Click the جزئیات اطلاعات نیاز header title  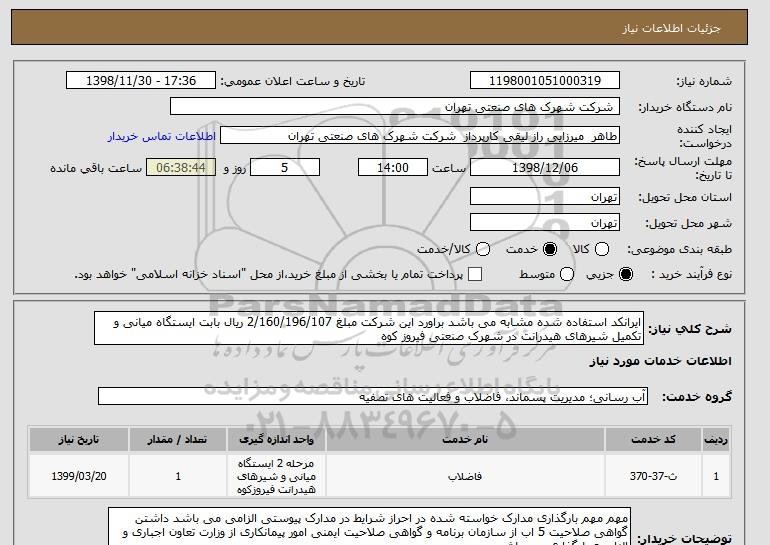coord(671,28)
